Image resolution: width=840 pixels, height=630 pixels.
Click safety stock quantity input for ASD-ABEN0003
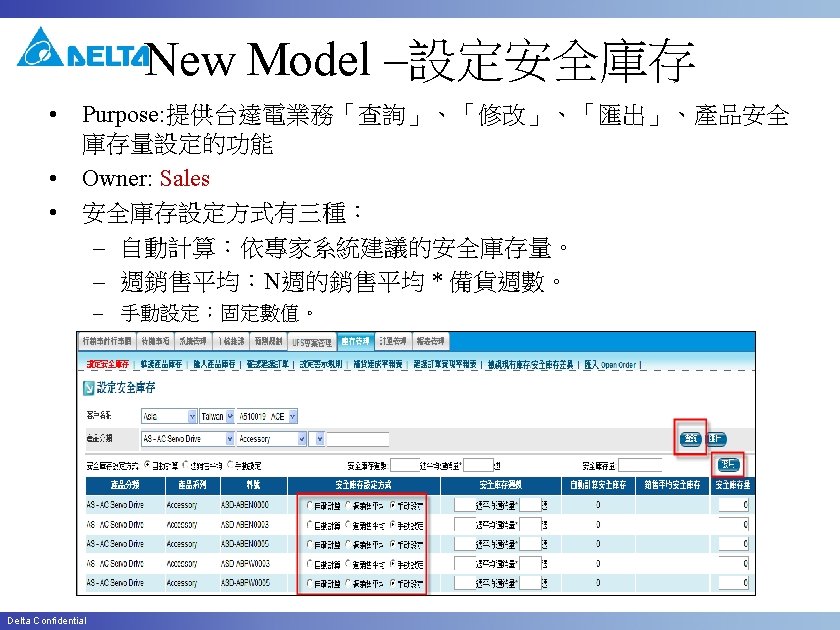click(x=733, y=524)
